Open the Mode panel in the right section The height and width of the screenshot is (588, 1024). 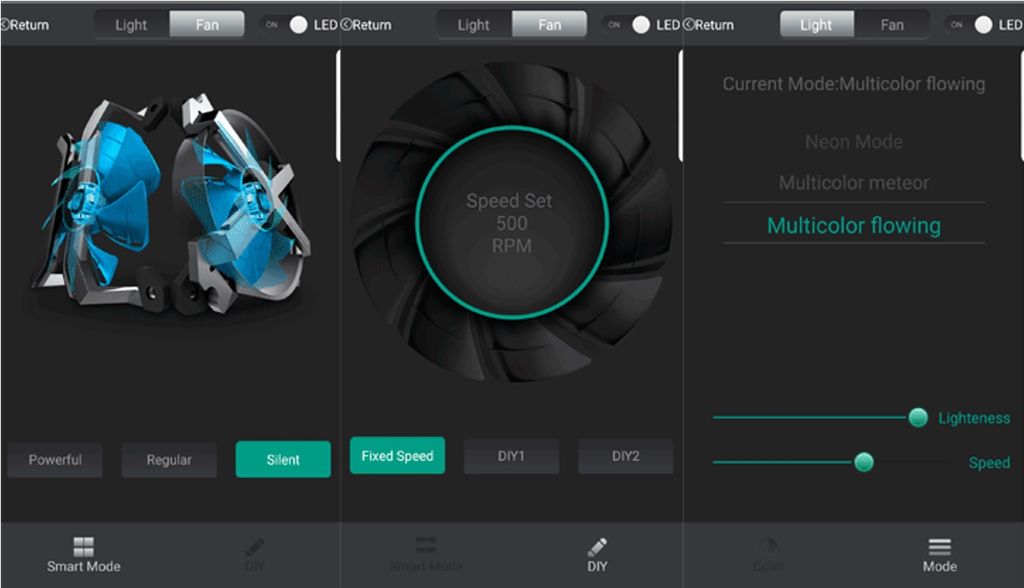[x=940, y=554]
